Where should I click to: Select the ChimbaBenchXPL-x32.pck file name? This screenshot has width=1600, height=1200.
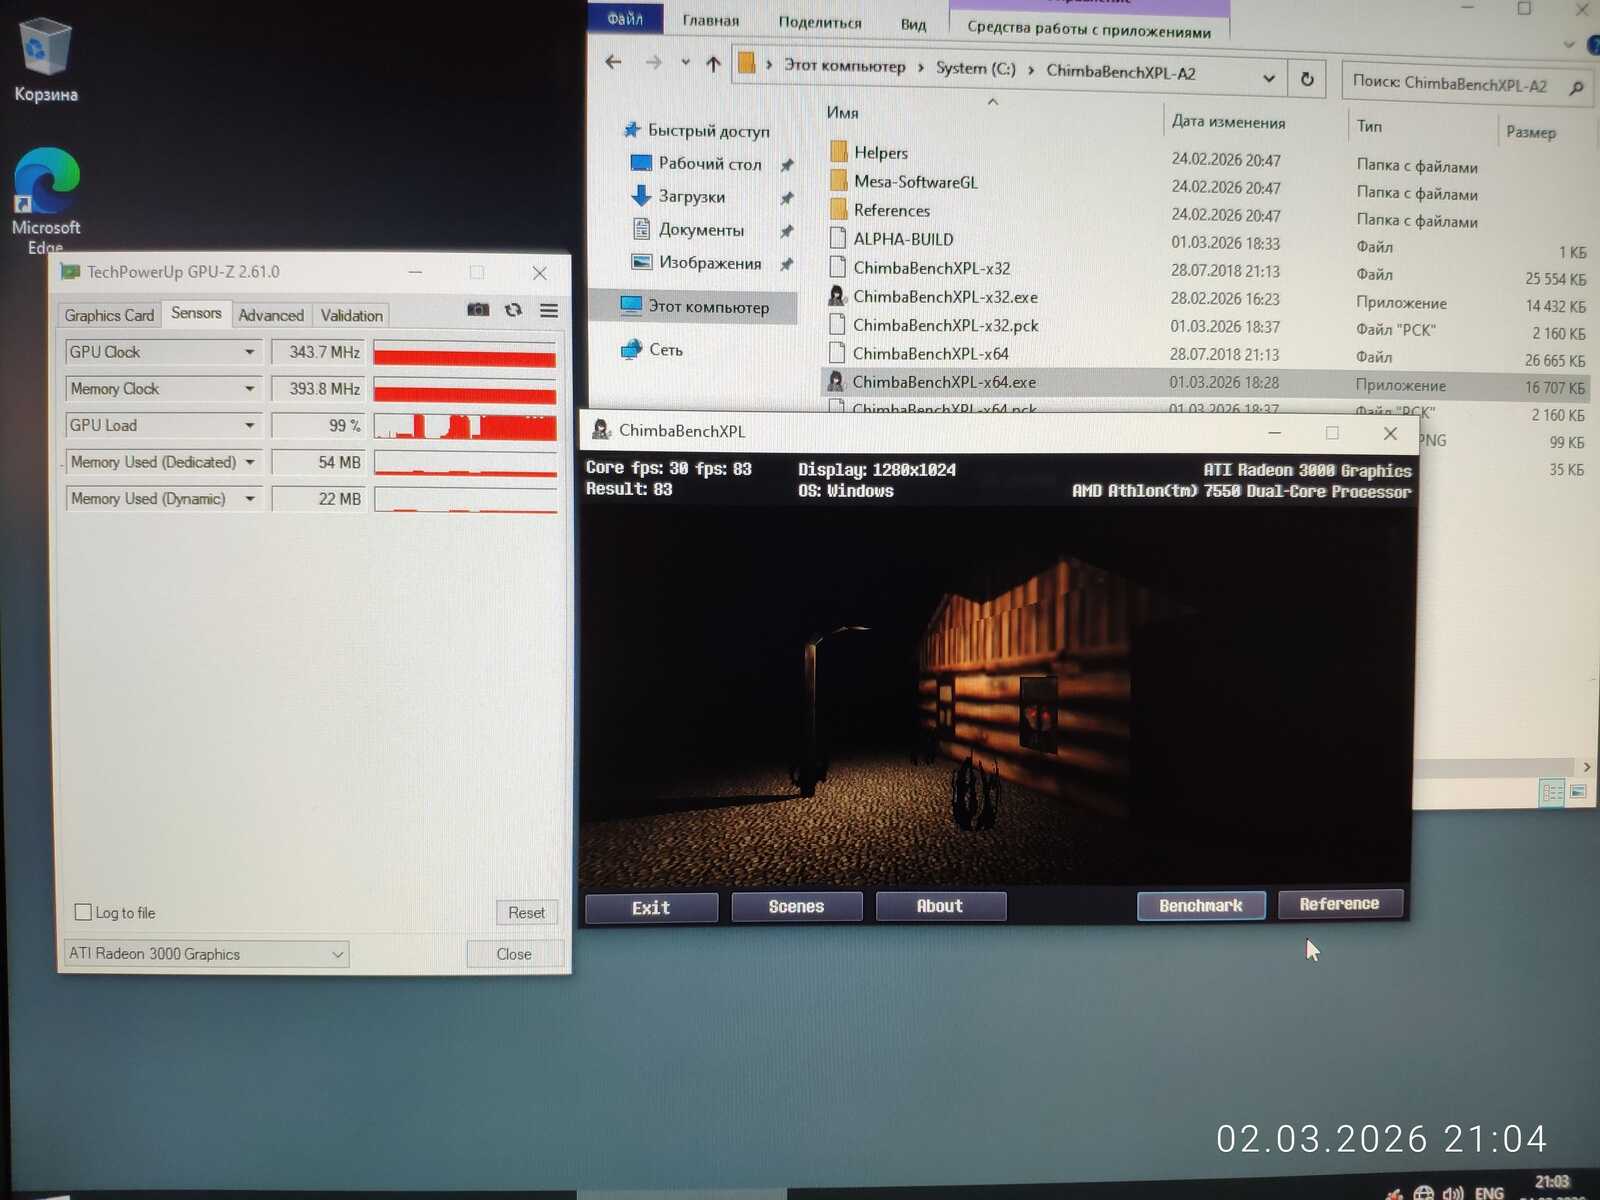pos(945,325)
